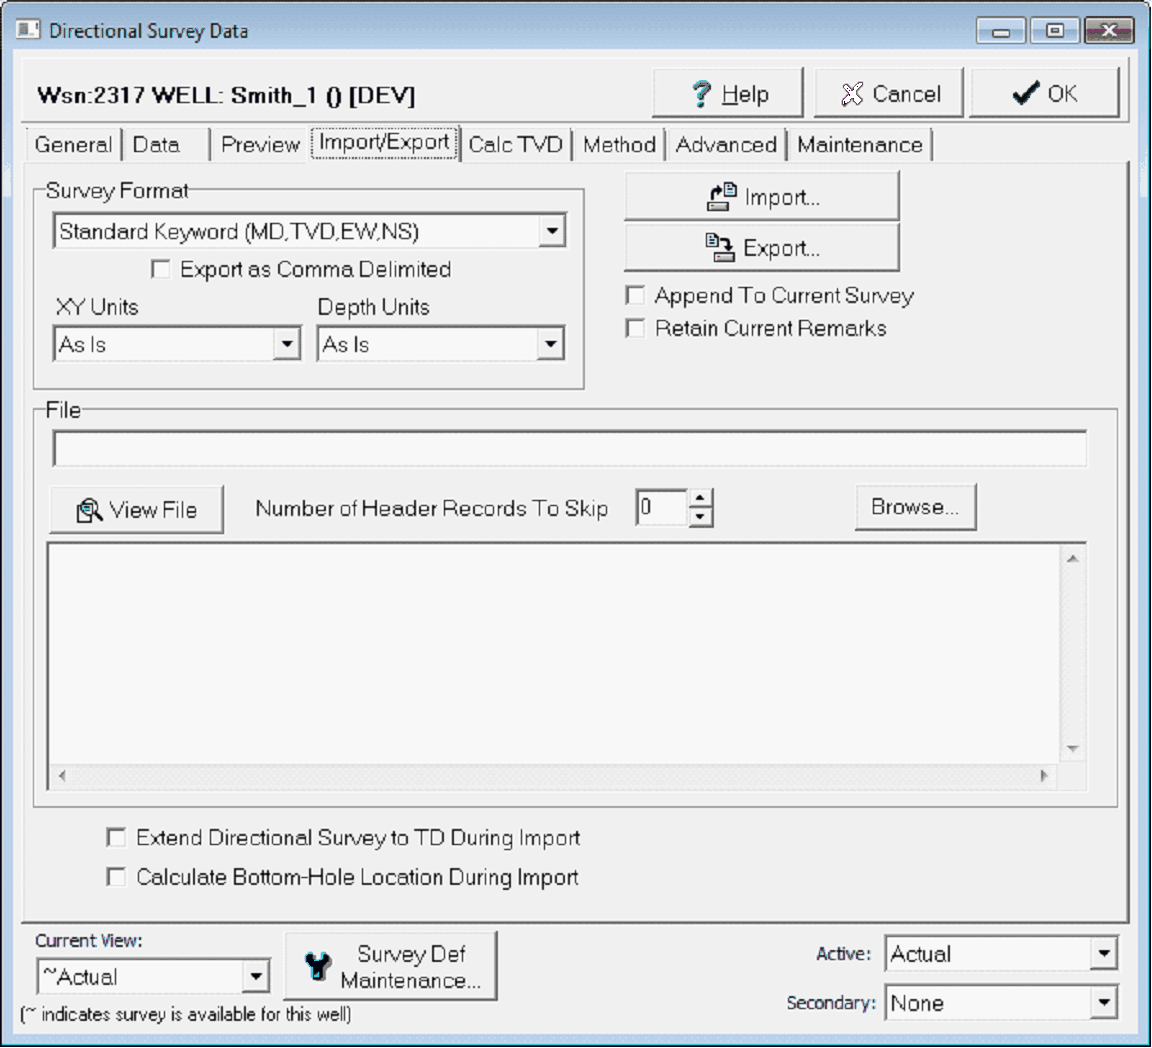Viewport: 1152px width, 1048px height.
Task: Confirm with the OK checkmark
Action: 1026,94
